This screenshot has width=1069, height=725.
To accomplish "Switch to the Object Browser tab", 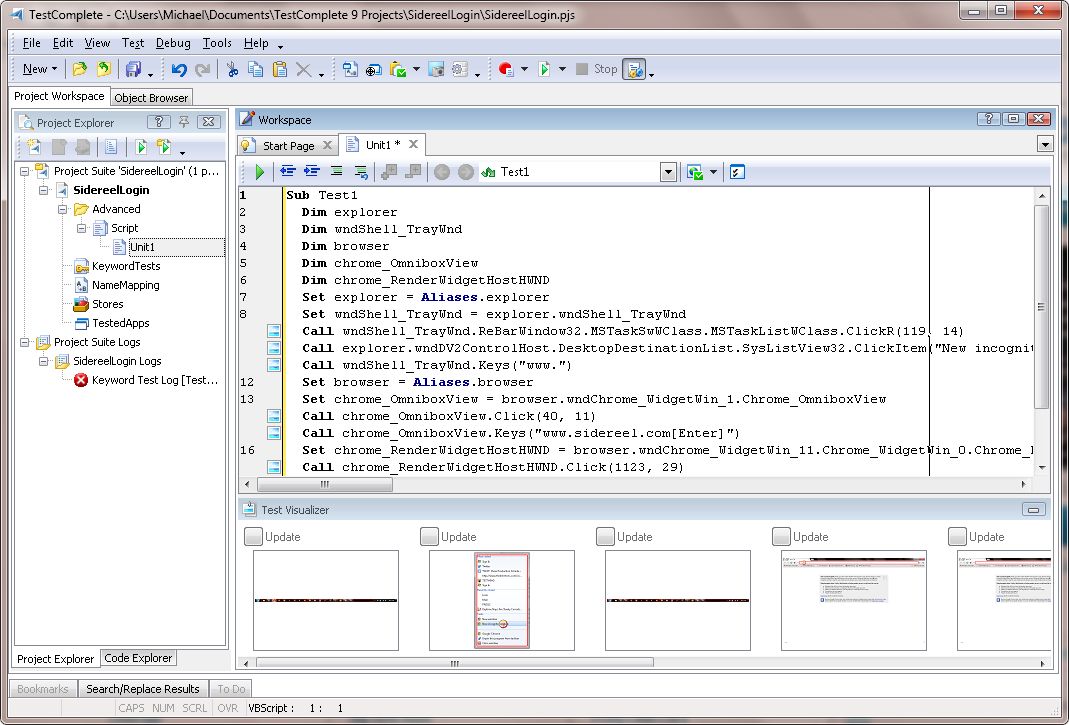I will click(151, 97).
